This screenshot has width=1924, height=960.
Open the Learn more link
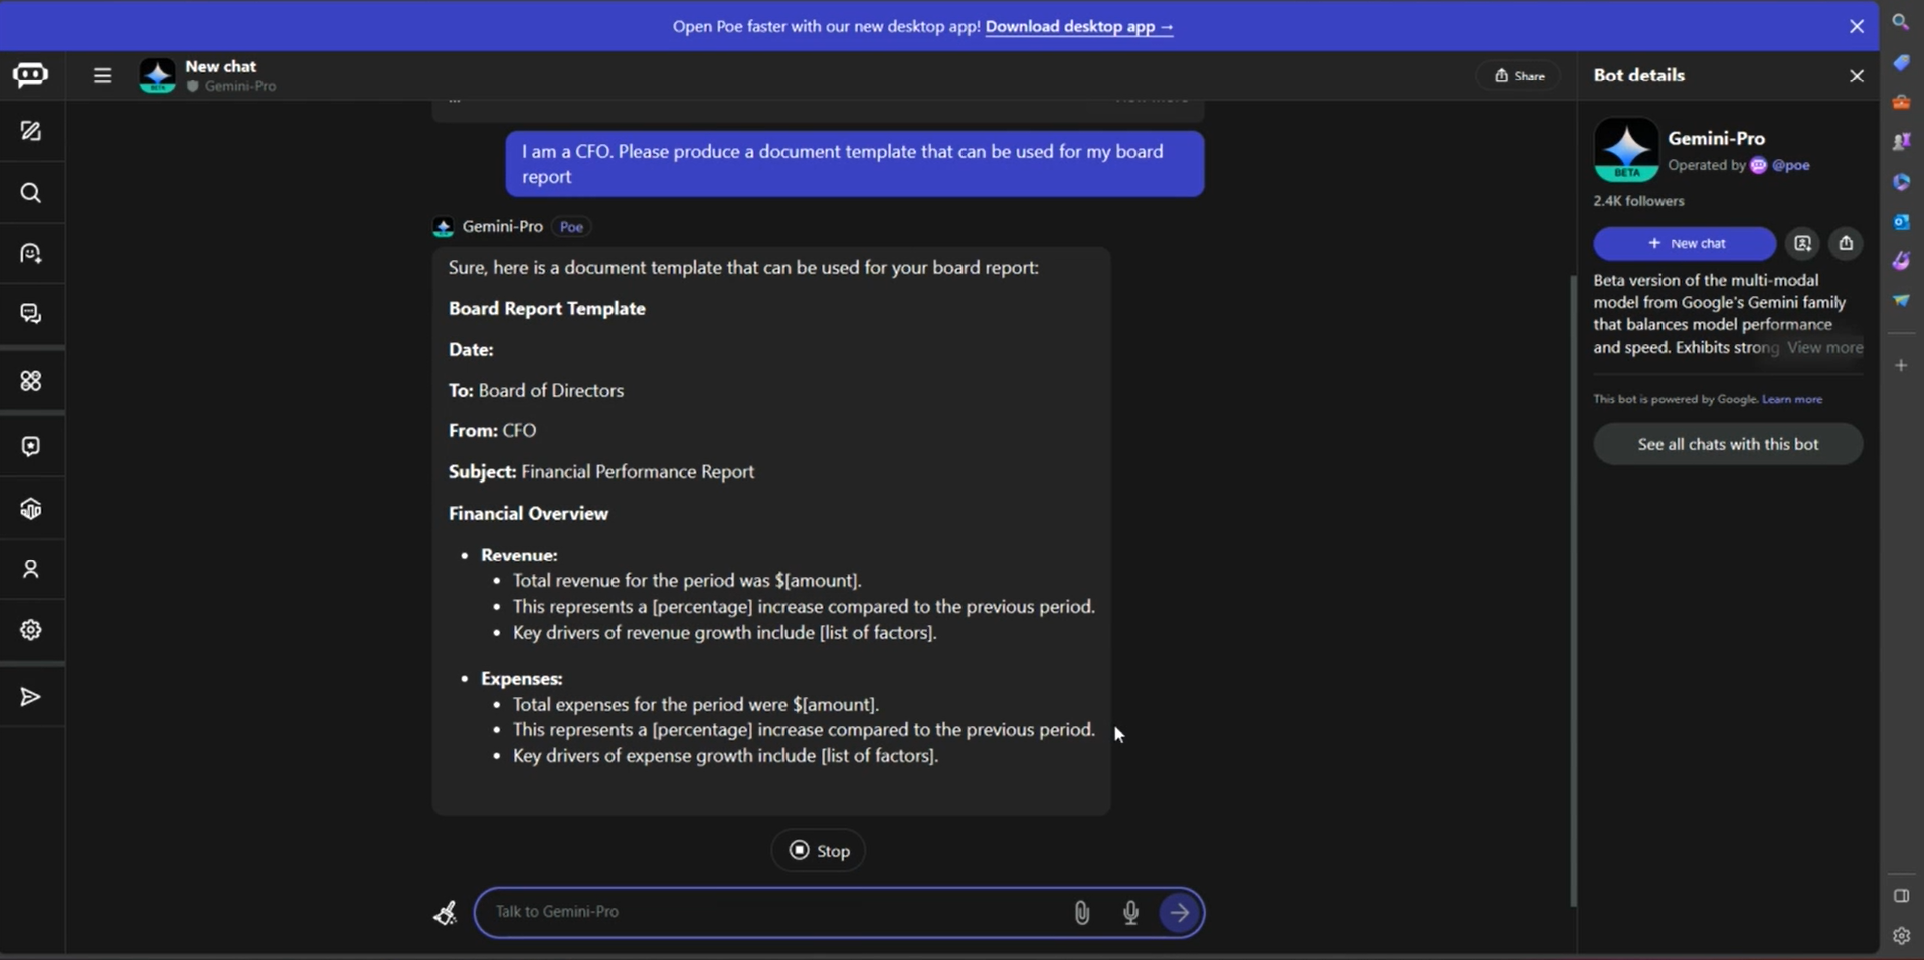[x=1792, y=399]
